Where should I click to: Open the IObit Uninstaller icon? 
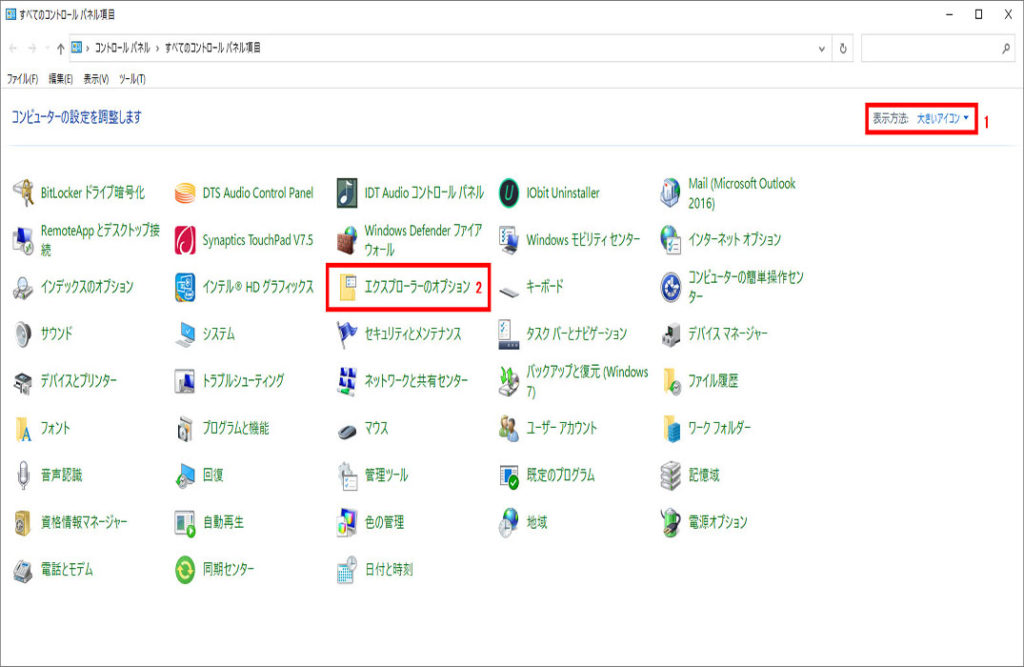click(509, 193)
